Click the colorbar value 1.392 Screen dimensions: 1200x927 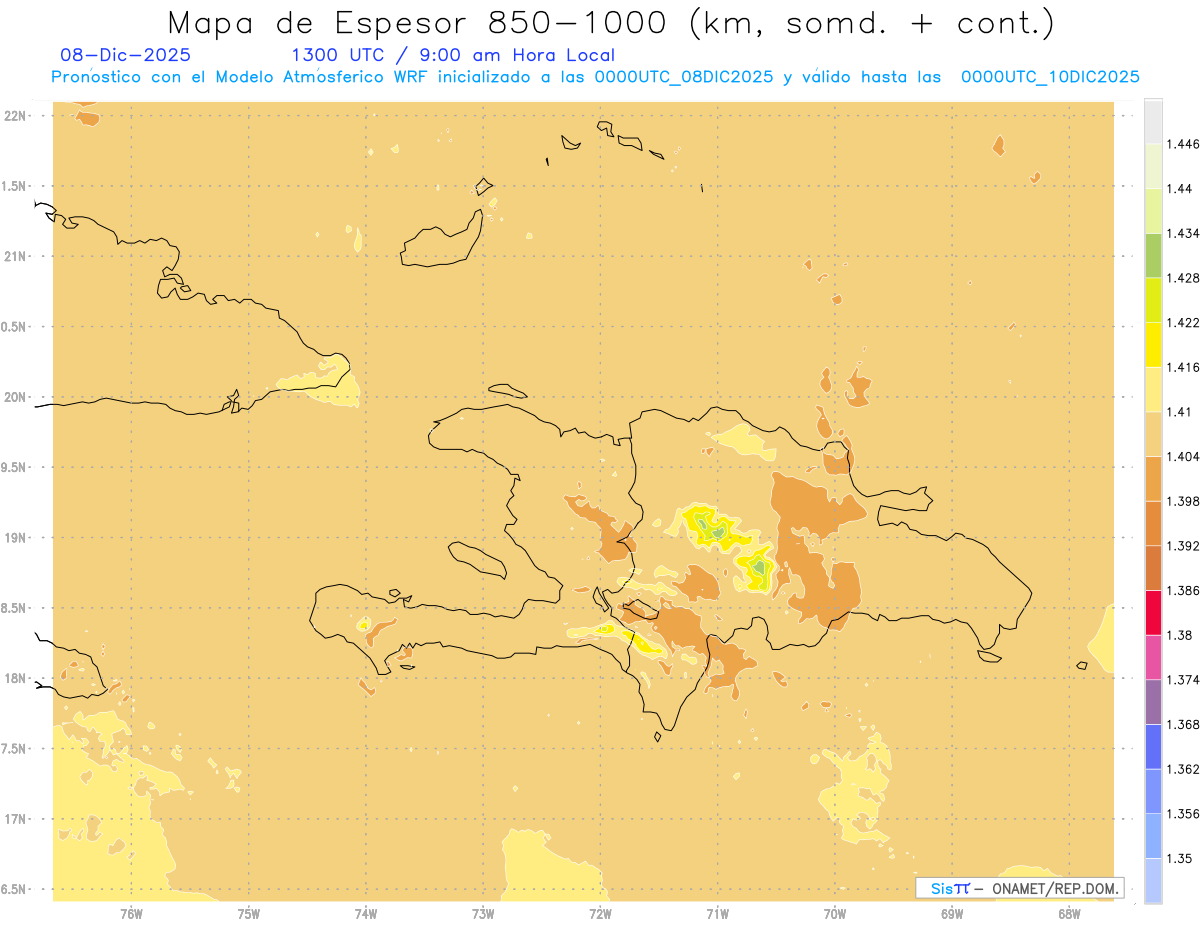coord(1183,546)
